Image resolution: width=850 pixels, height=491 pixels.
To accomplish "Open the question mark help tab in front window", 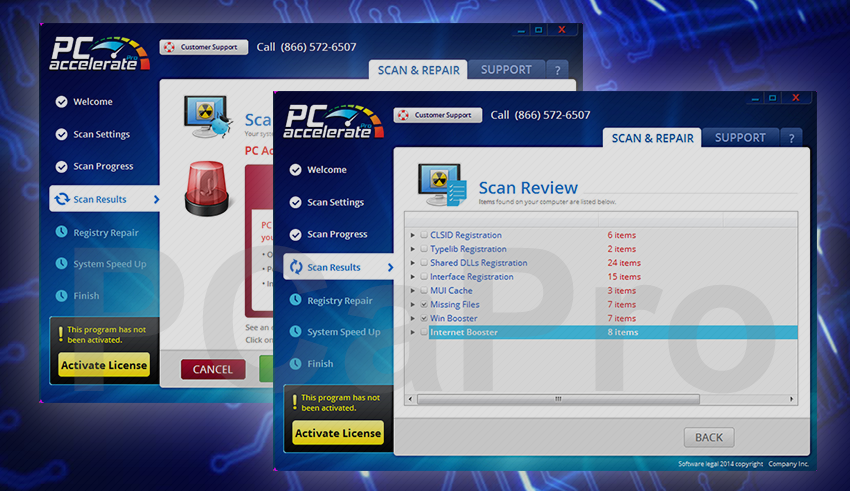I will pos(791,138).
